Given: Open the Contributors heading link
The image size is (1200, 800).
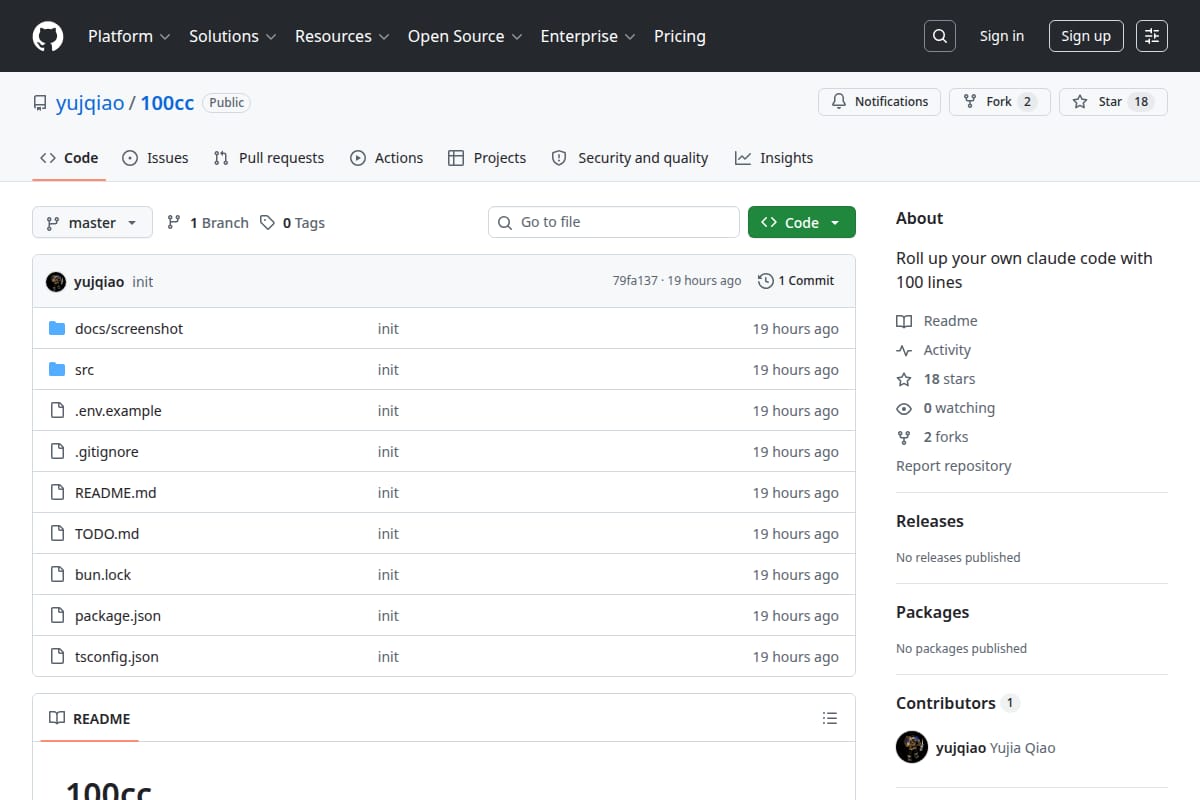Looking at the screenshot, I should coord(957,703).
